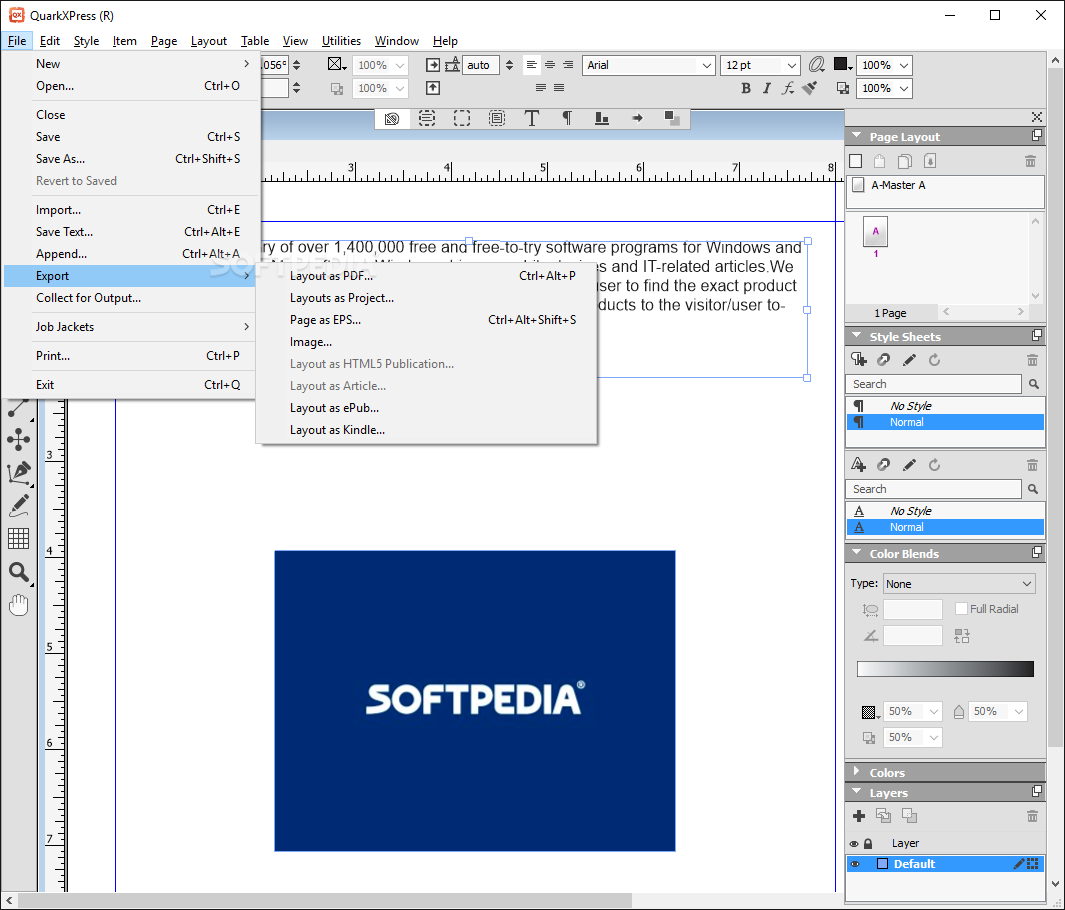
Task: Open the Paragraph pilcrow tab icon
Action: (x=566, y=118)
